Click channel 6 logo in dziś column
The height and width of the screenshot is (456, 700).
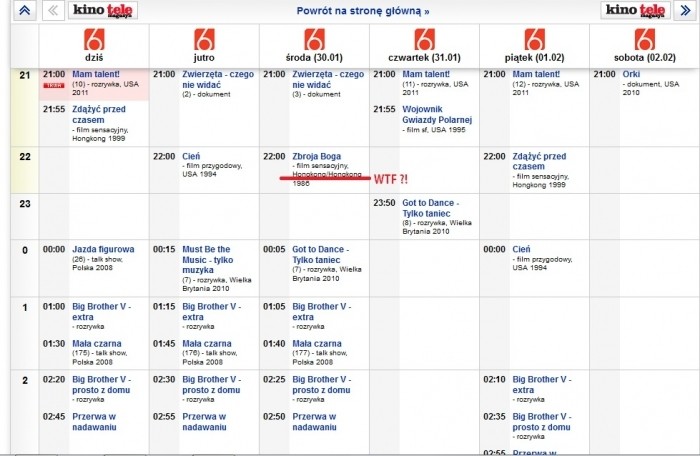point(93,41)
